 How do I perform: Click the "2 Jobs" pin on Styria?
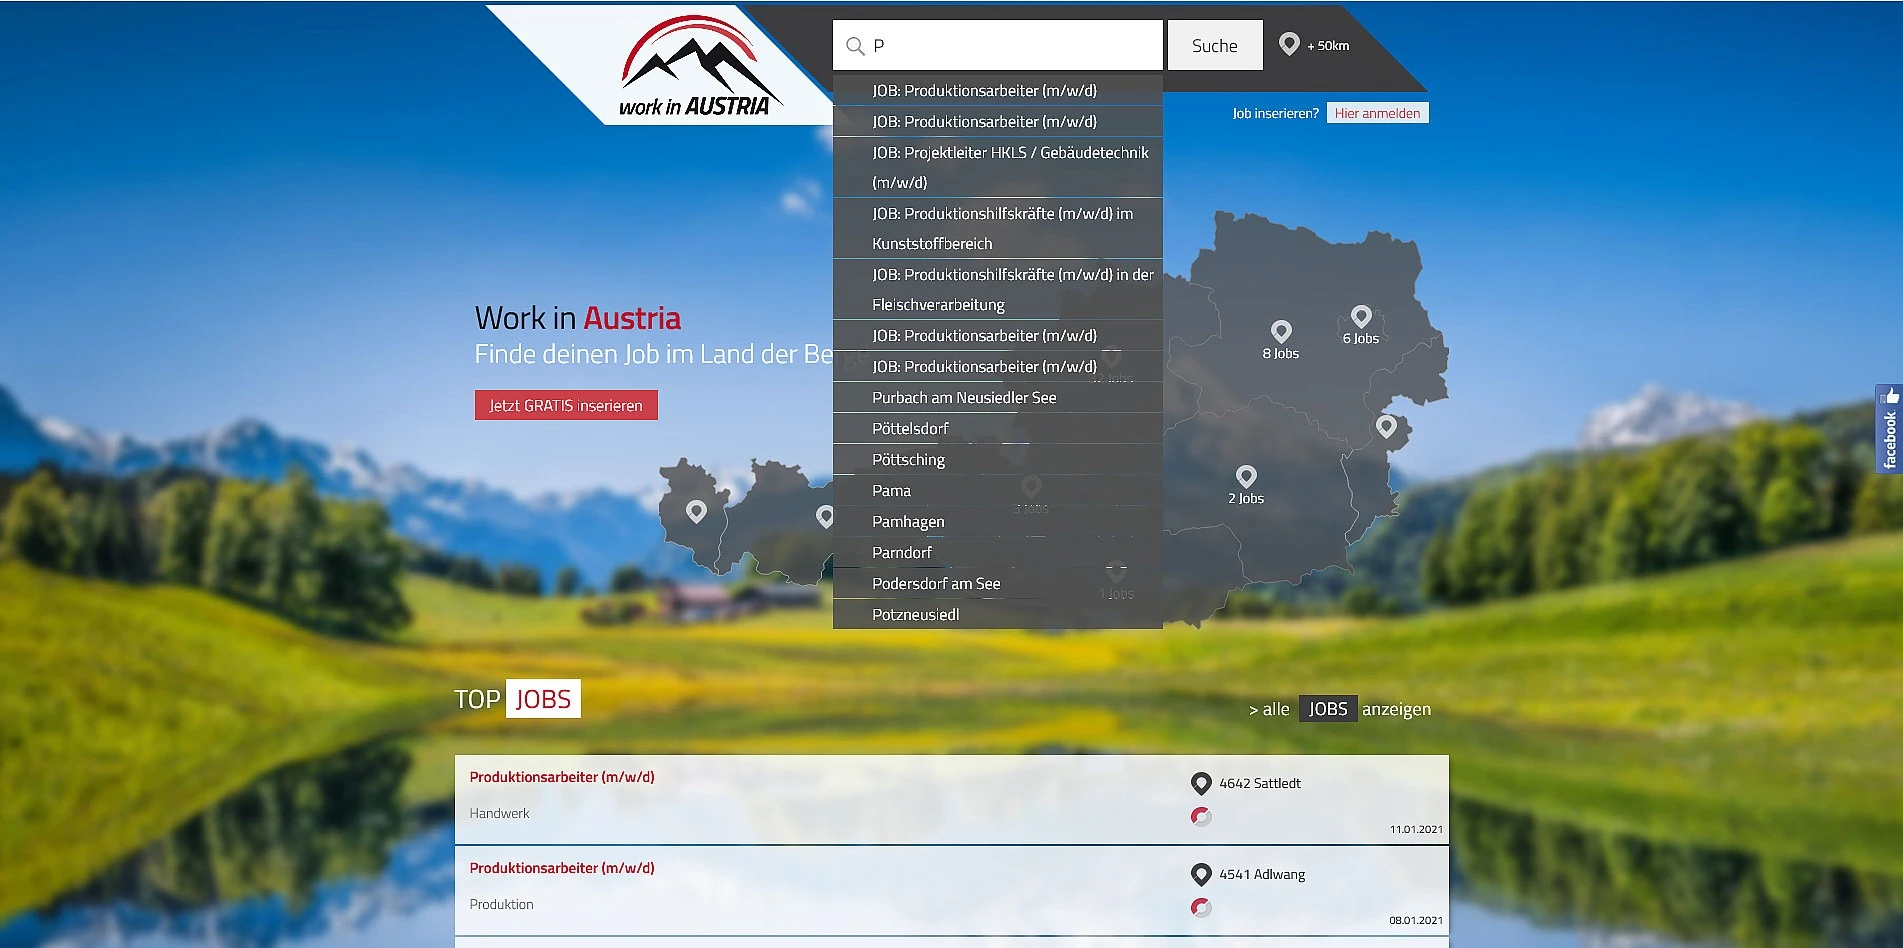[1246, 476]
